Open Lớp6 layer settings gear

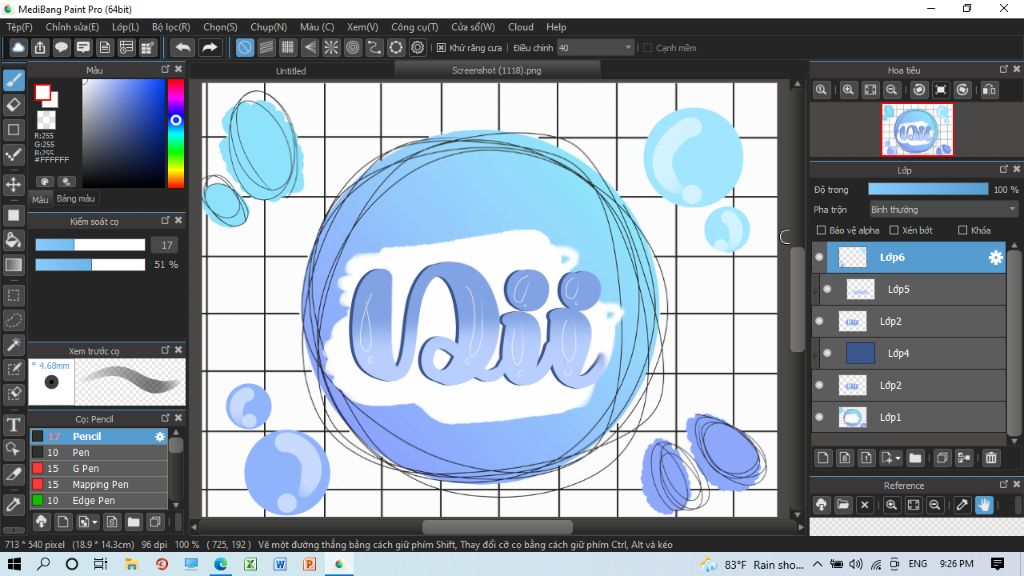click(995, 257)
